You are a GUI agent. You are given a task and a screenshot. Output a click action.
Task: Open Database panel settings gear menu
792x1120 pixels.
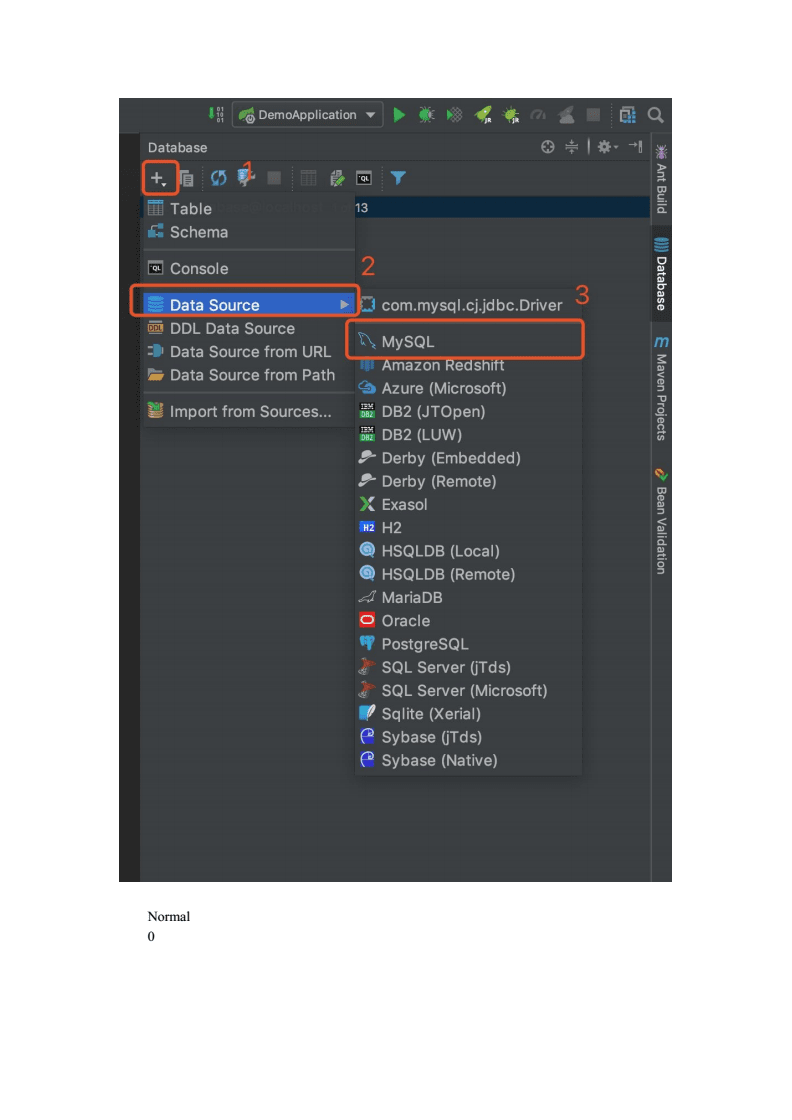(x=607, y=147)
